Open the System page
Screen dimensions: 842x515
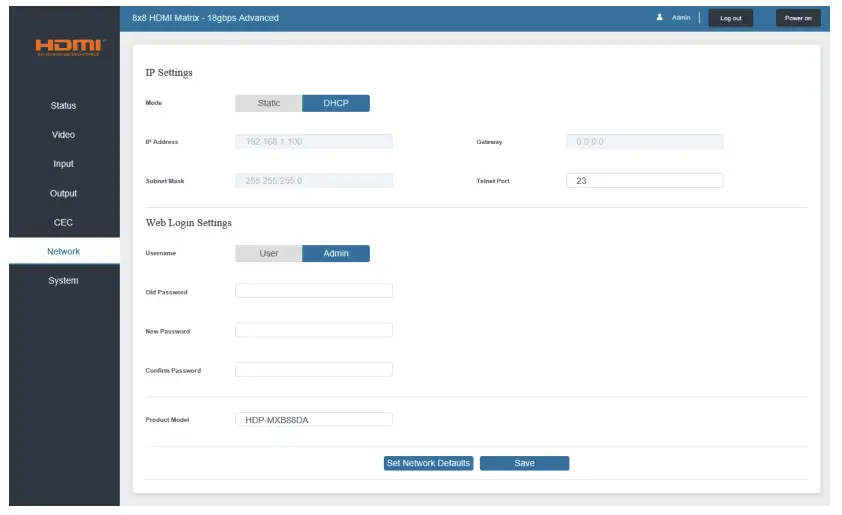(63, 280)
